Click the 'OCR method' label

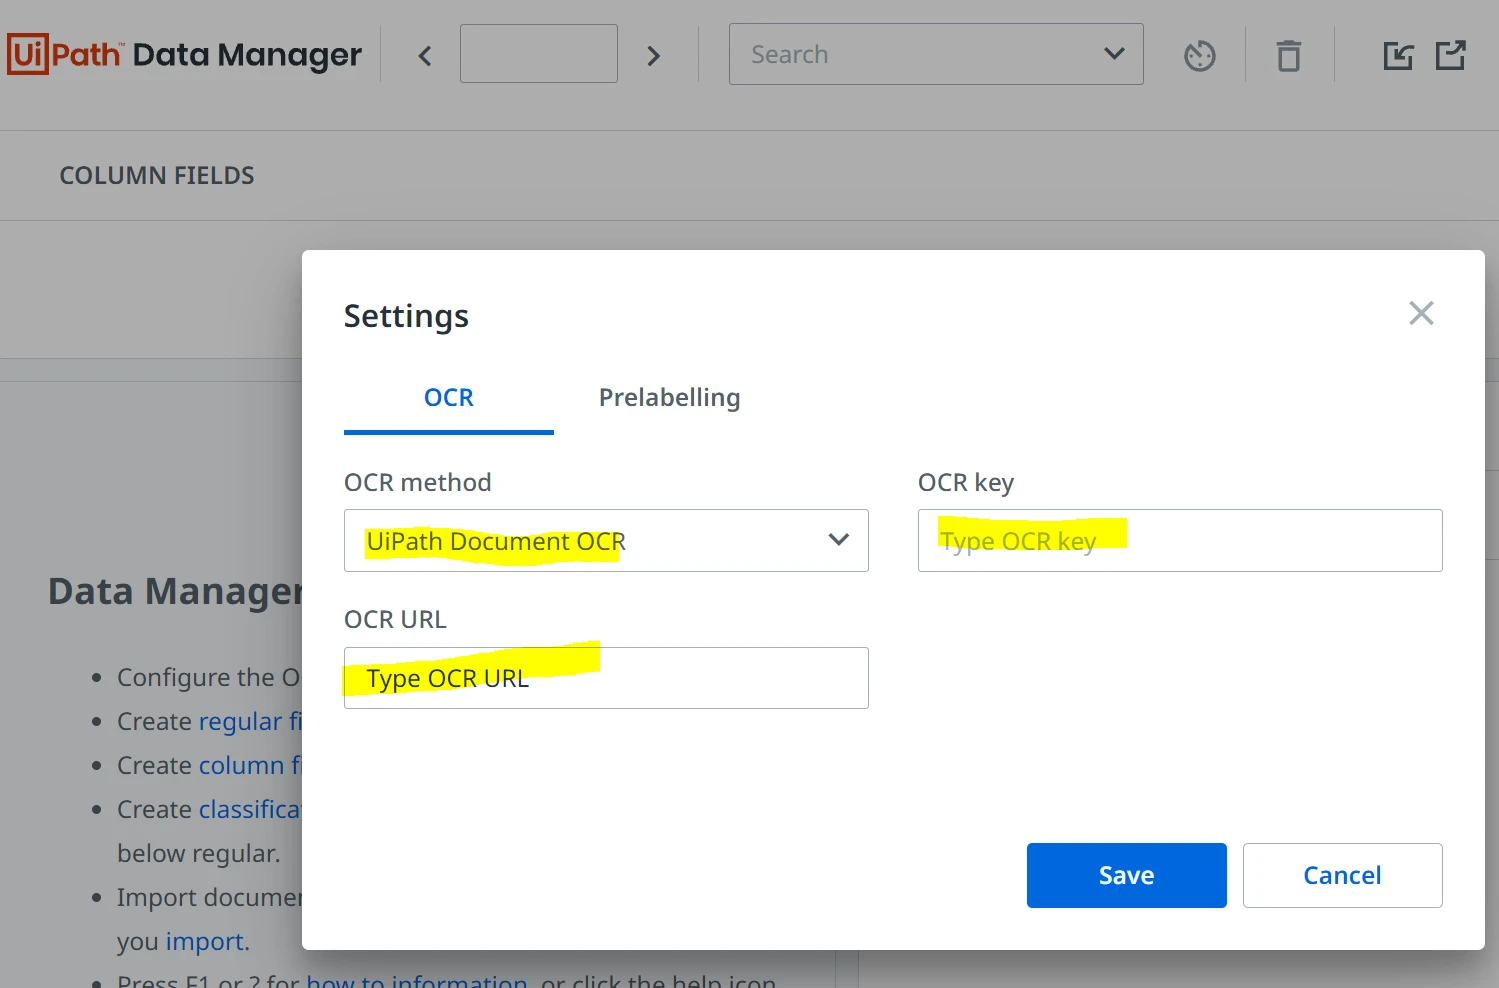tap(418, 482)
